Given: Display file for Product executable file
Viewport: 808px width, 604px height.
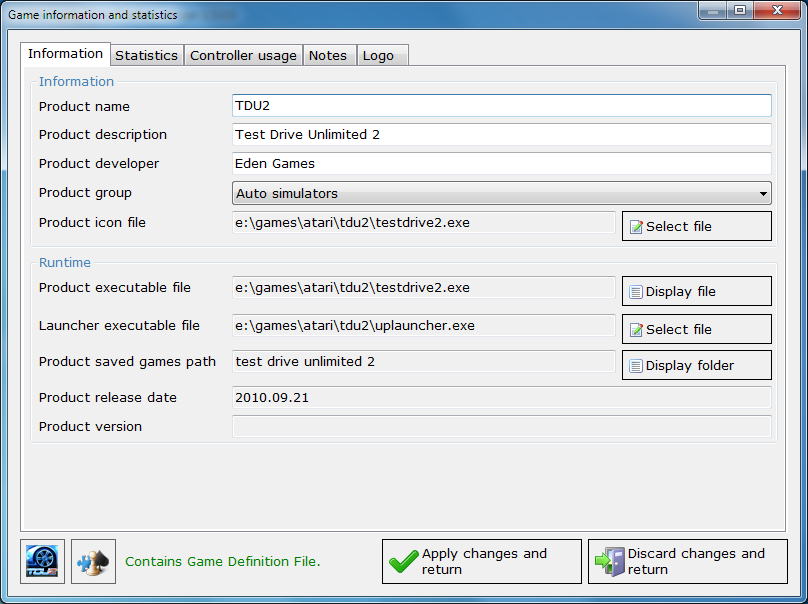Looking at the screenshot, I should point(696,291).
